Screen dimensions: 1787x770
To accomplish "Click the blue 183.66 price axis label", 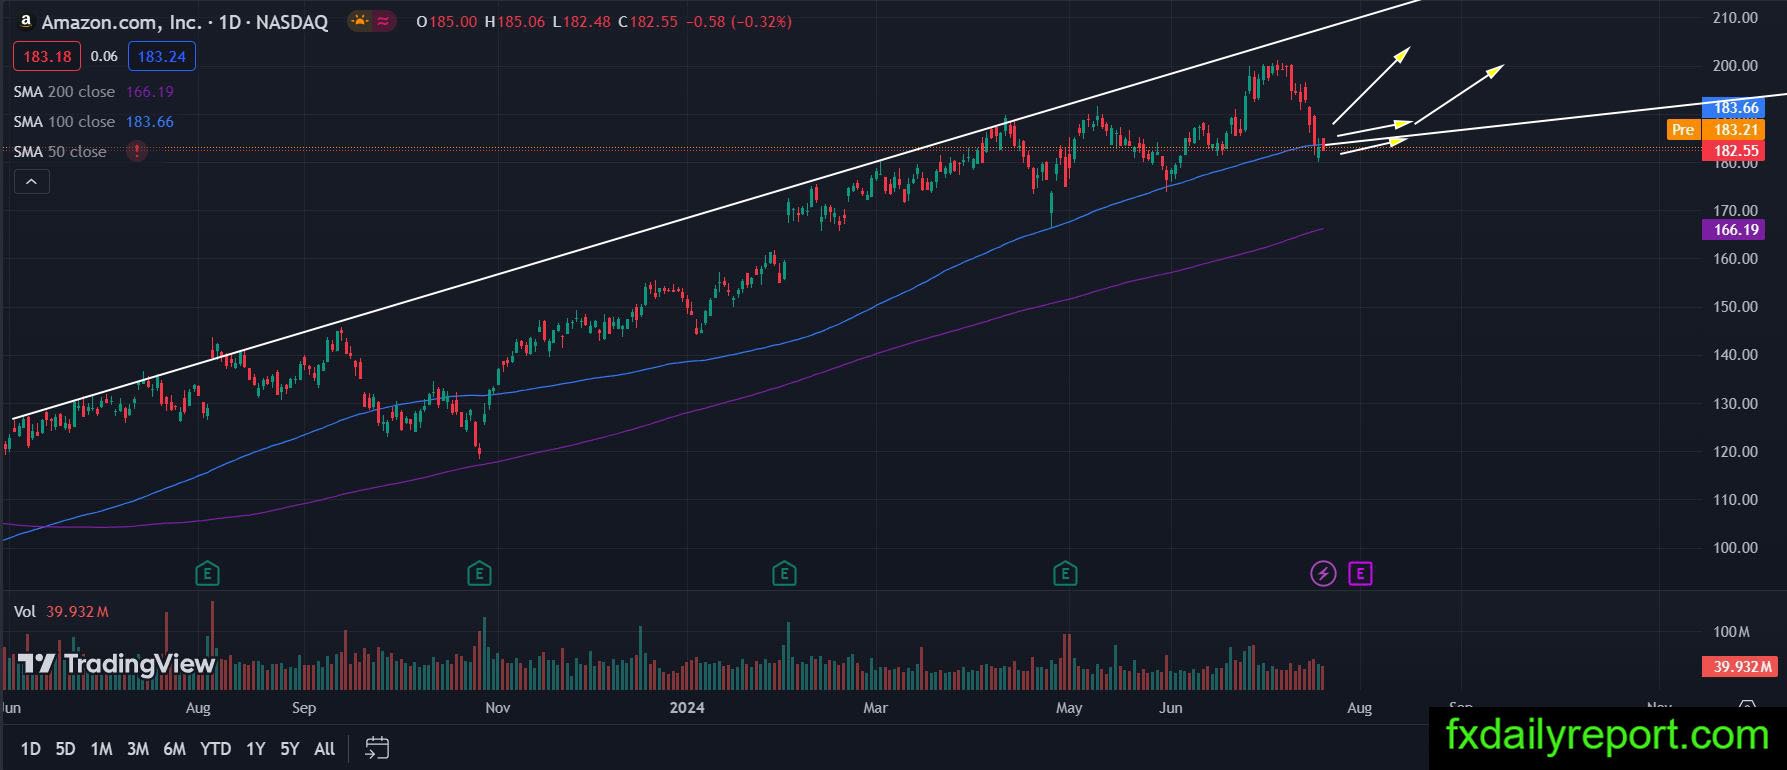I will (1734, 108).
